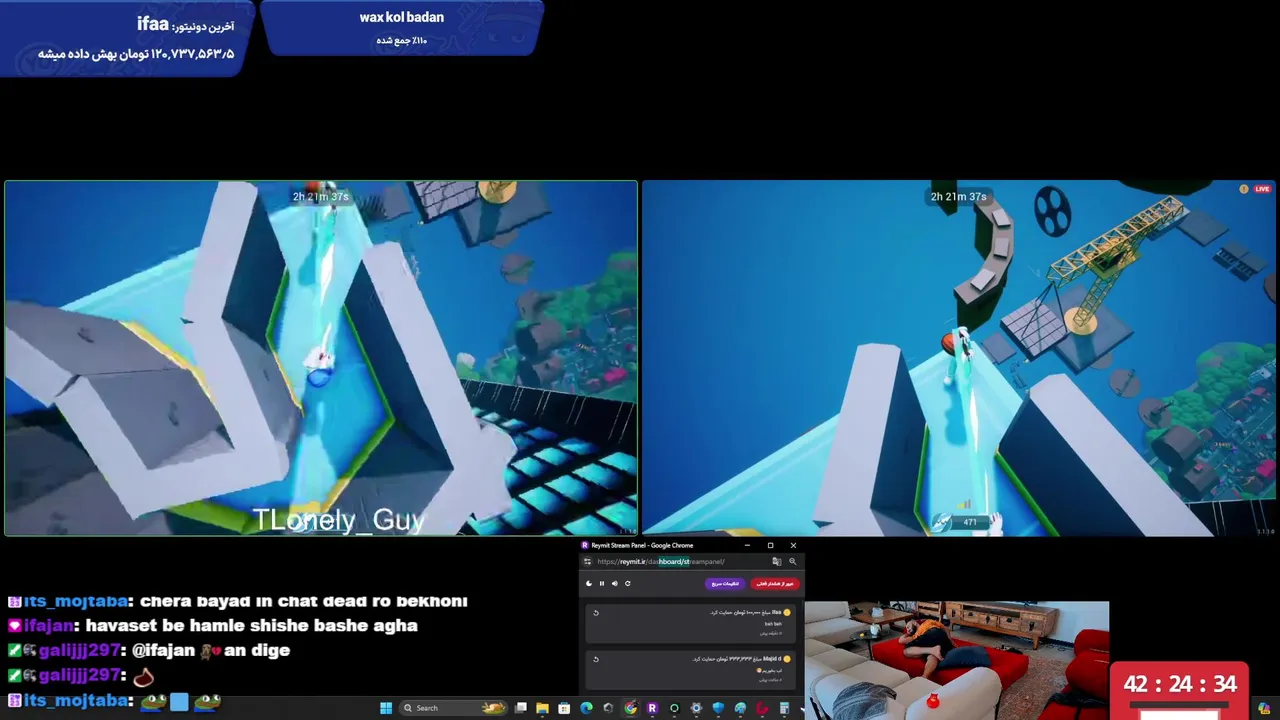The image size is (1280, 720).
Task: Open Google Chrome taskbar icon
Action: click(630, 708)
